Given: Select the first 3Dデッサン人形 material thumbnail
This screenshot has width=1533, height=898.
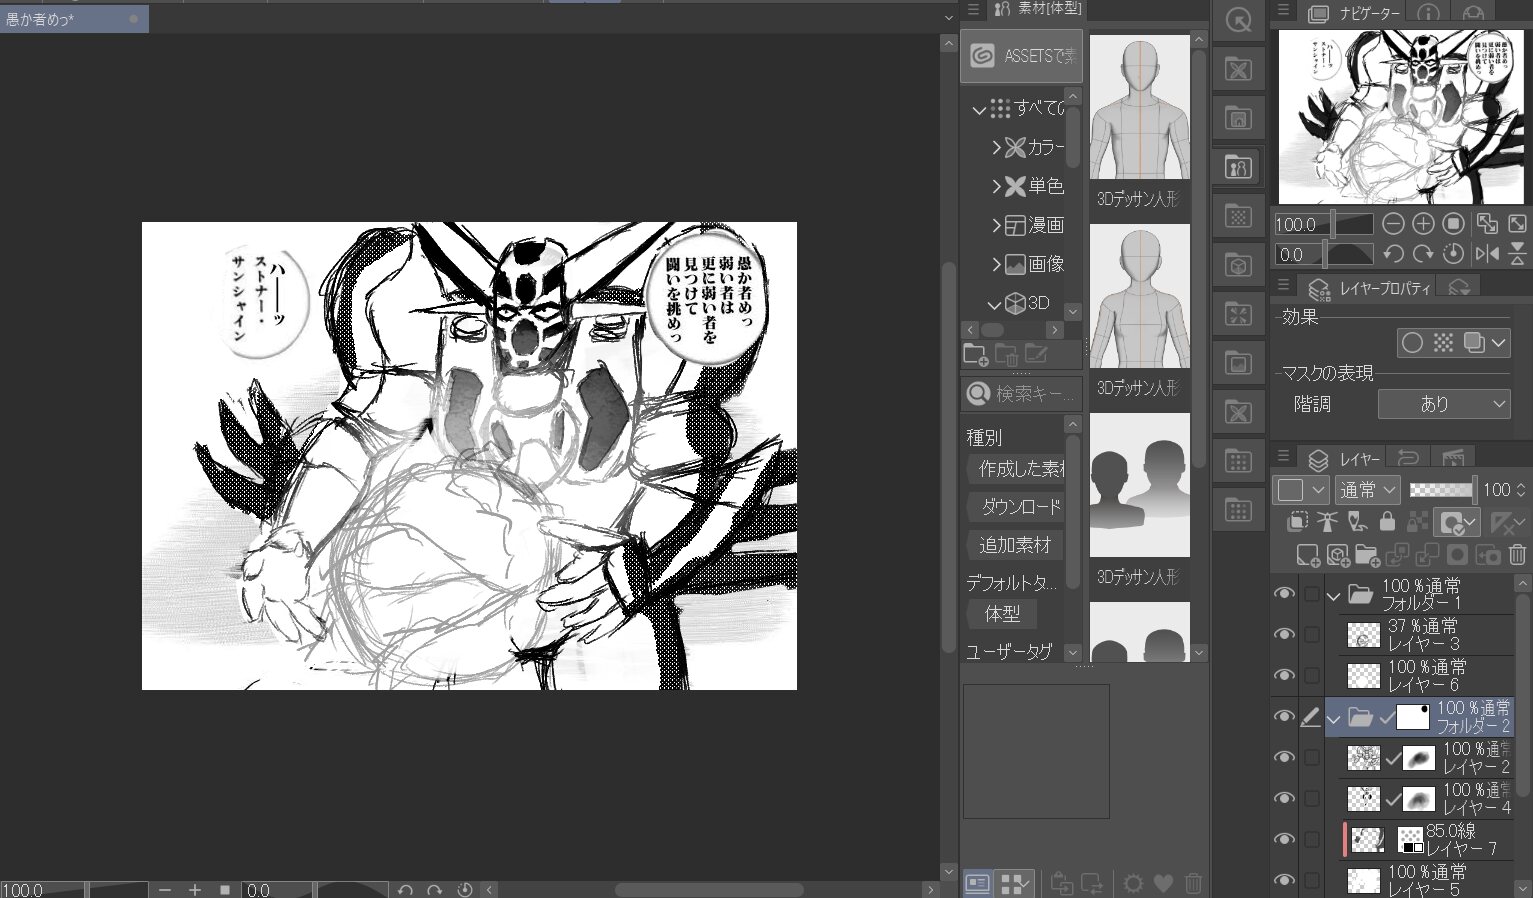Looking at the screenshot, I should 1140,109.
